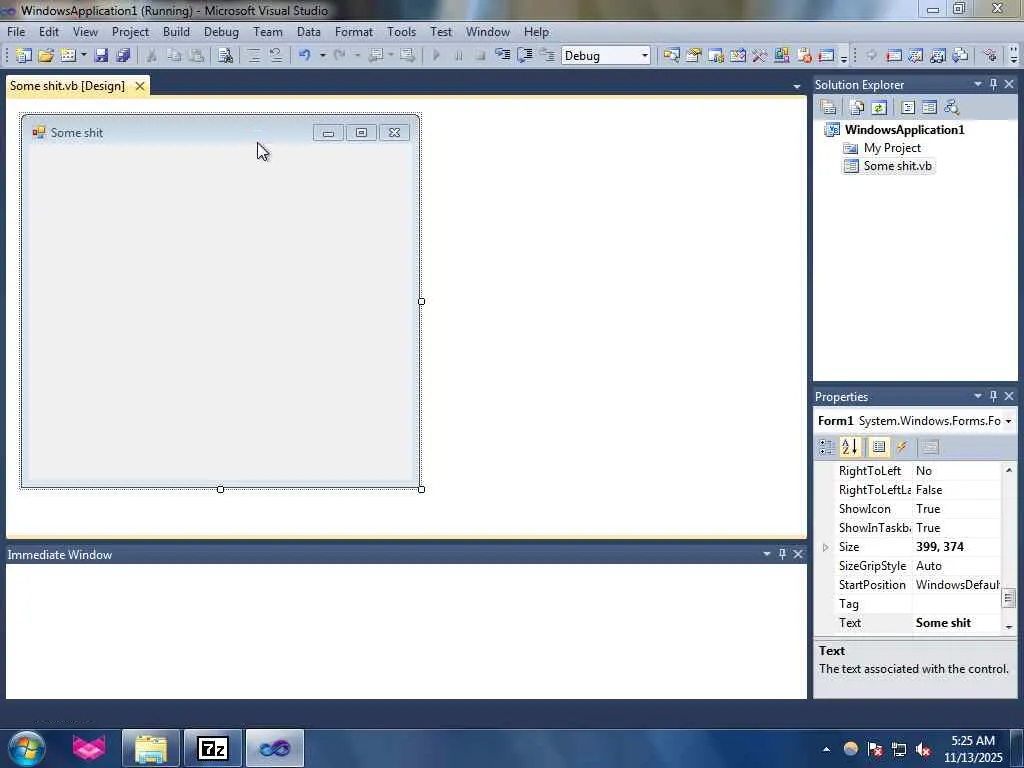Click the StartPosition property value
Screen dimensions: 1024x768
[x=956, y=584]
